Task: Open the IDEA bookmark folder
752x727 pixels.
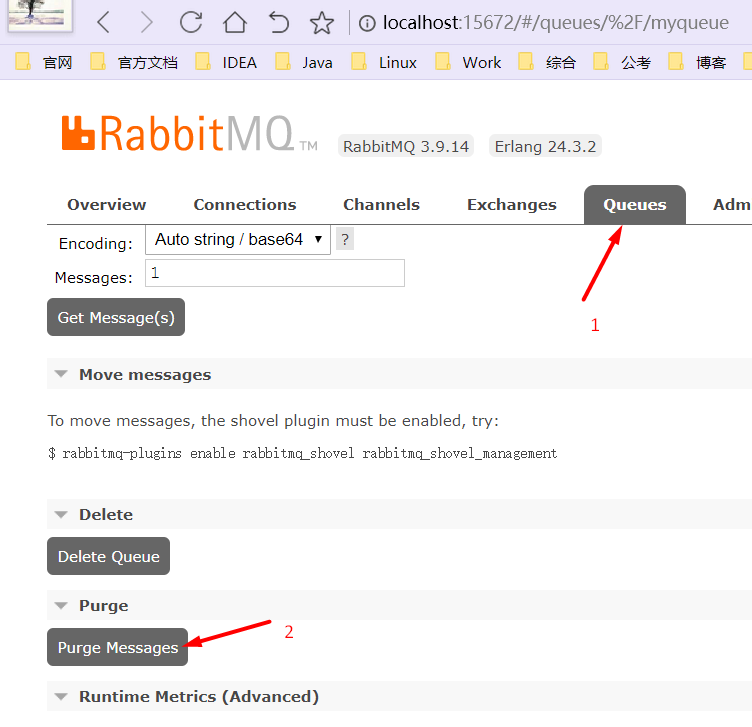Action: click(226, 62)
